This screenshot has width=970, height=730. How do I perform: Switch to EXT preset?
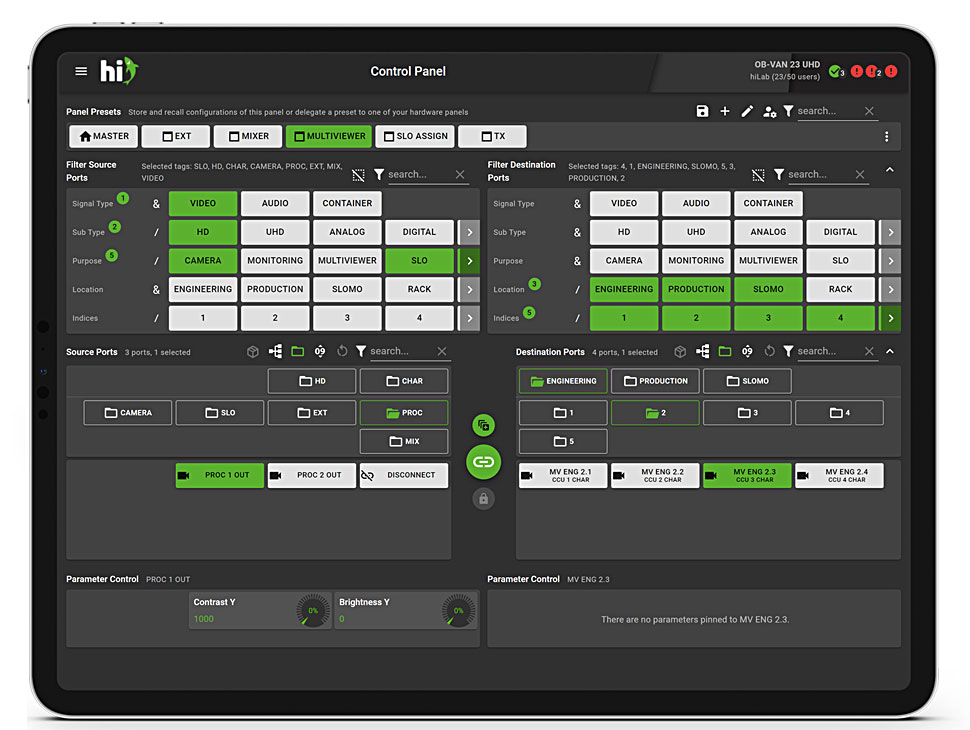(176, 137)
